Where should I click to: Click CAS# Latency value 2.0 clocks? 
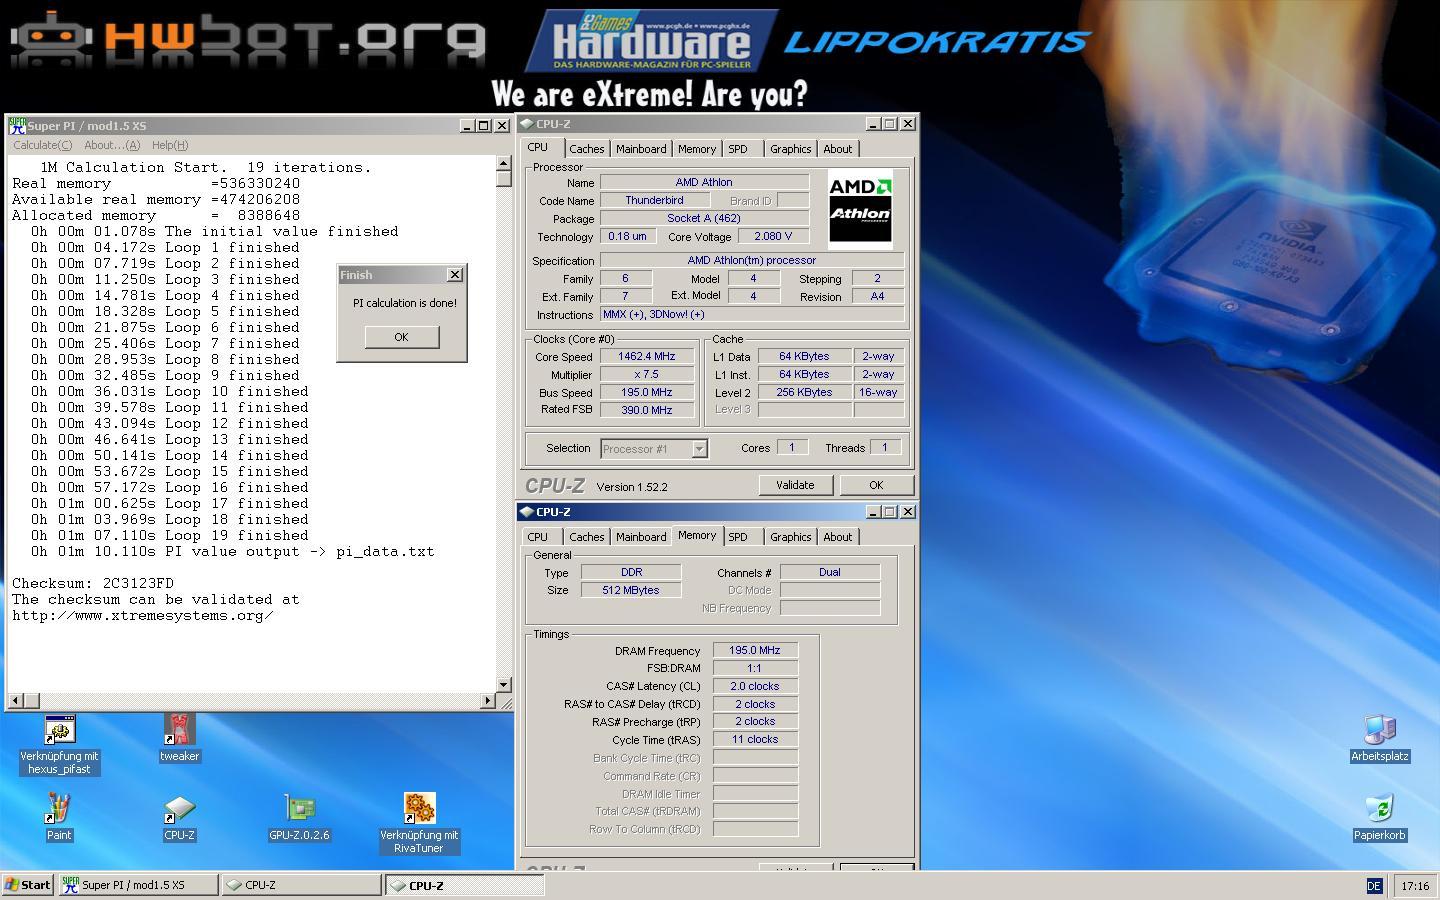(755, 686)
